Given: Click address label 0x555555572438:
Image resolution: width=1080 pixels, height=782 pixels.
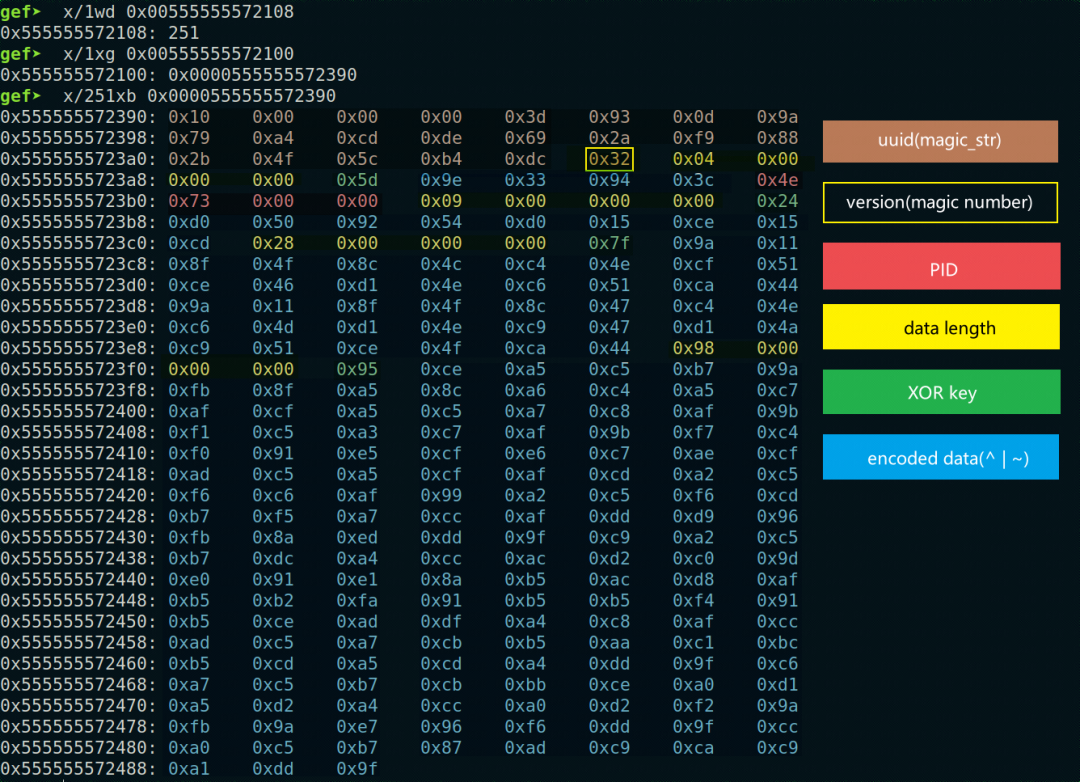Looking at the screenshot, I should [79, 558].
